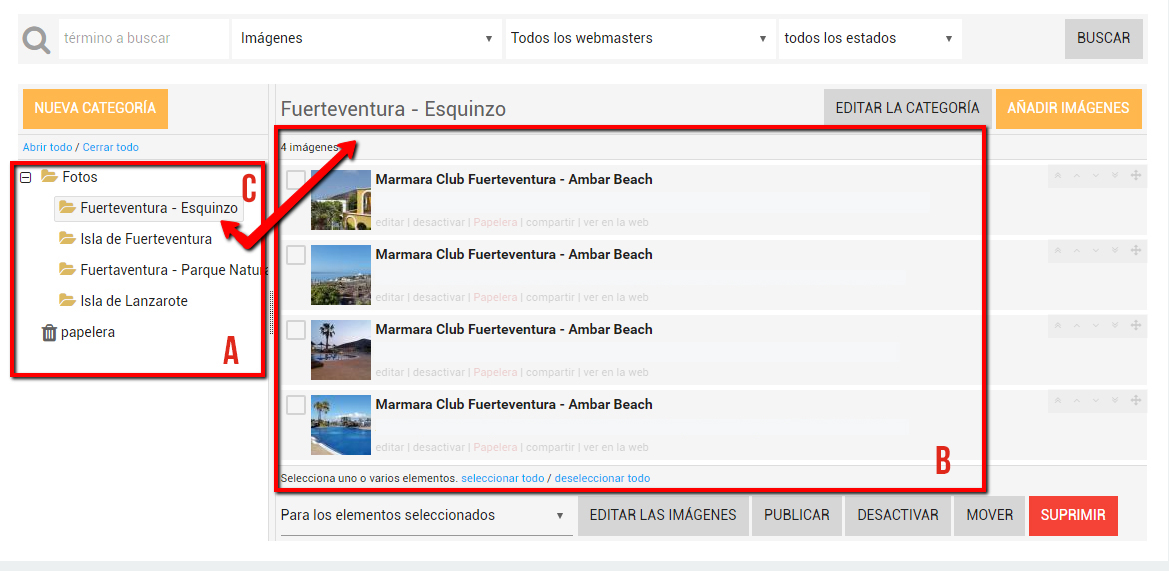The height and width of the screenshot is (571, 1169).
Task: Focus the término a buscar search field
Action: [x=144, y=39]
